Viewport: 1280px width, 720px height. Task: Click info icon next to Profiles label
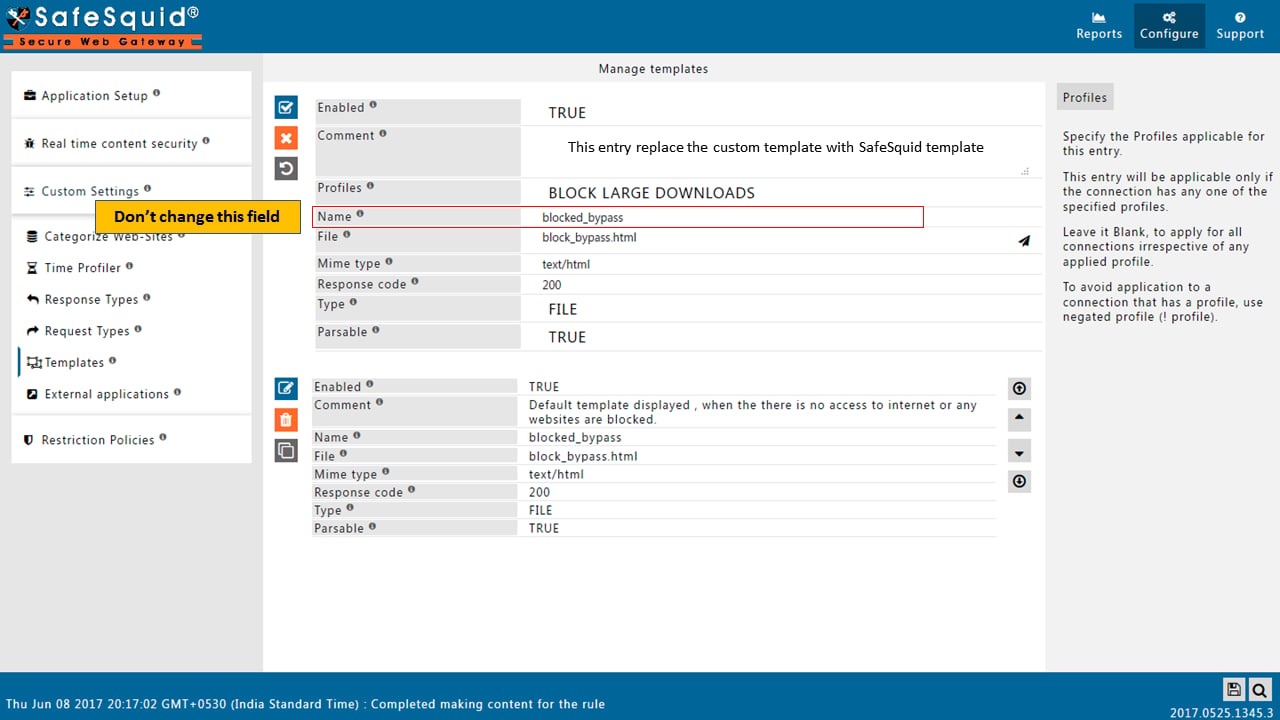(x=370, y=185)
